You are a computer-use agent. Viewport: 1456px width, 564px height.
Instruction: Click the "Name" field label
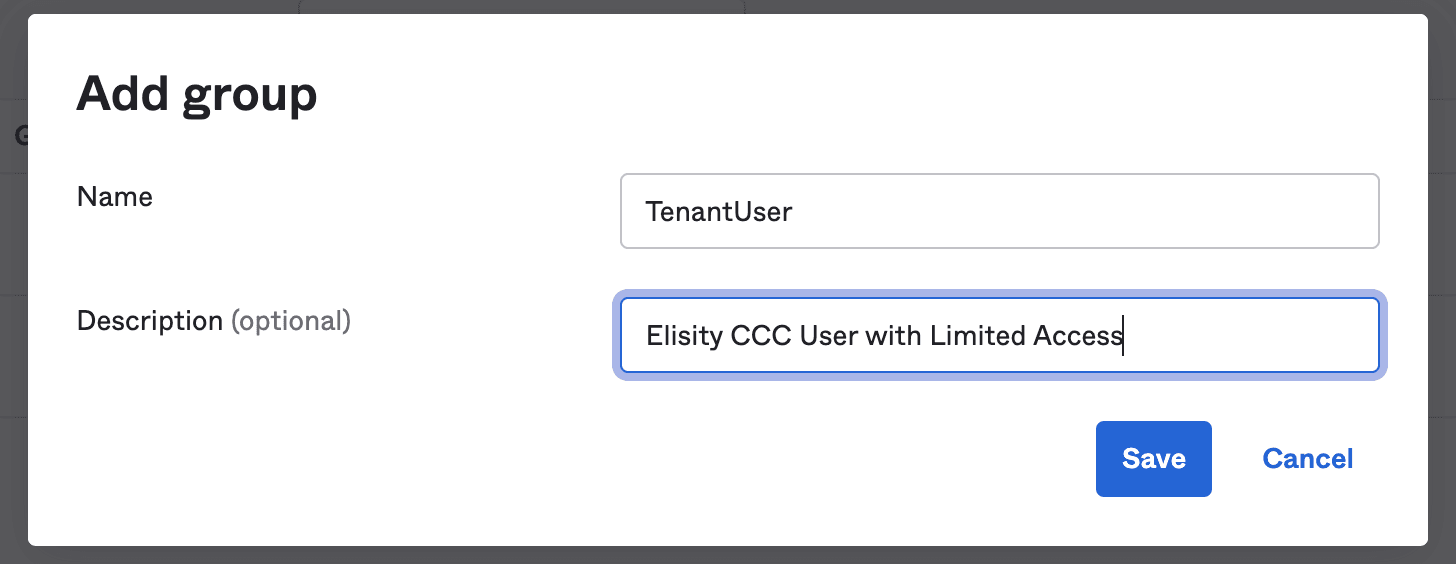point(115,197)
